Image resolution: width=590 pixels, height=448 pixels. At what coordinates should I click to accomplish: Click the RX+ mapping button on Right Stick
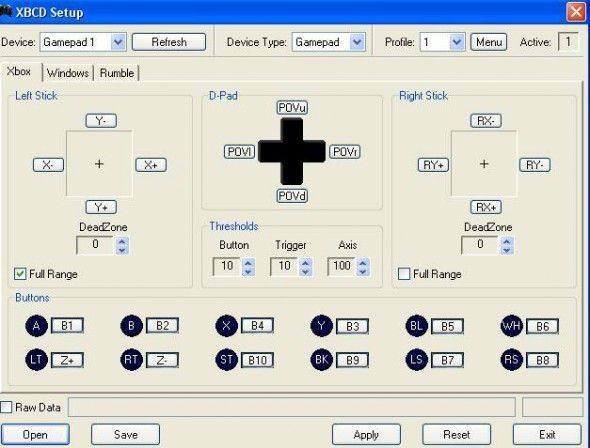[486, 207]
